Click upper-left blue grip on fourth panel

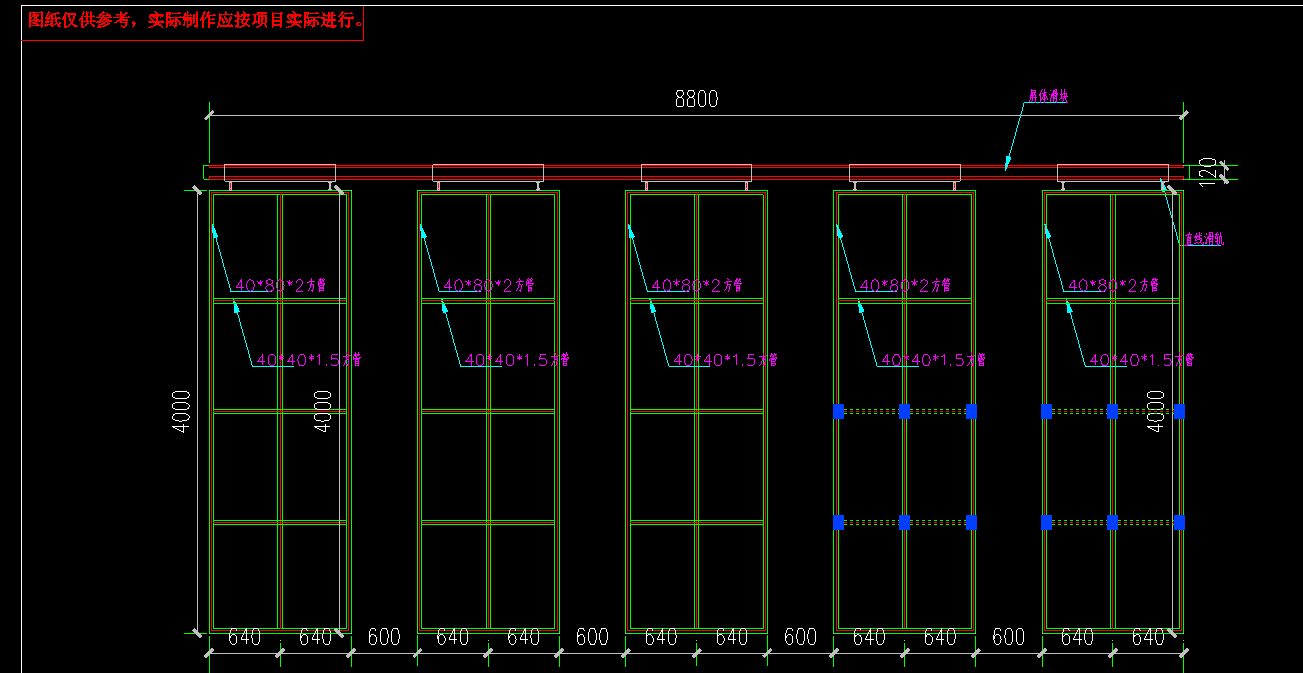tap(839, 411)
